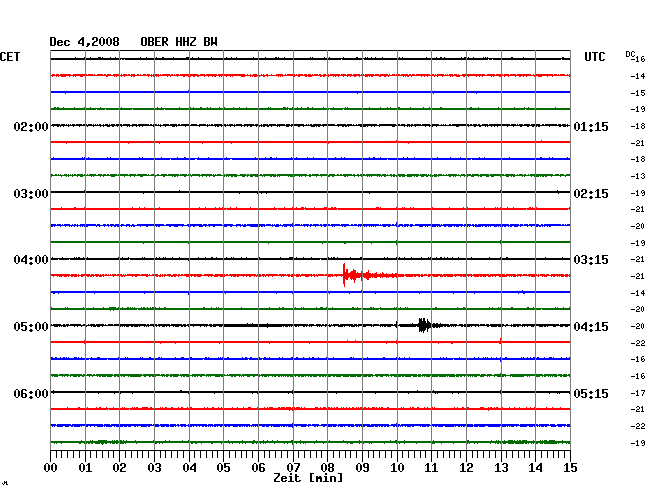Click the date label "Dec 4,2008"
Image resolution: width=650 pixels, height=494 pixels.
(x=84, y=42)
